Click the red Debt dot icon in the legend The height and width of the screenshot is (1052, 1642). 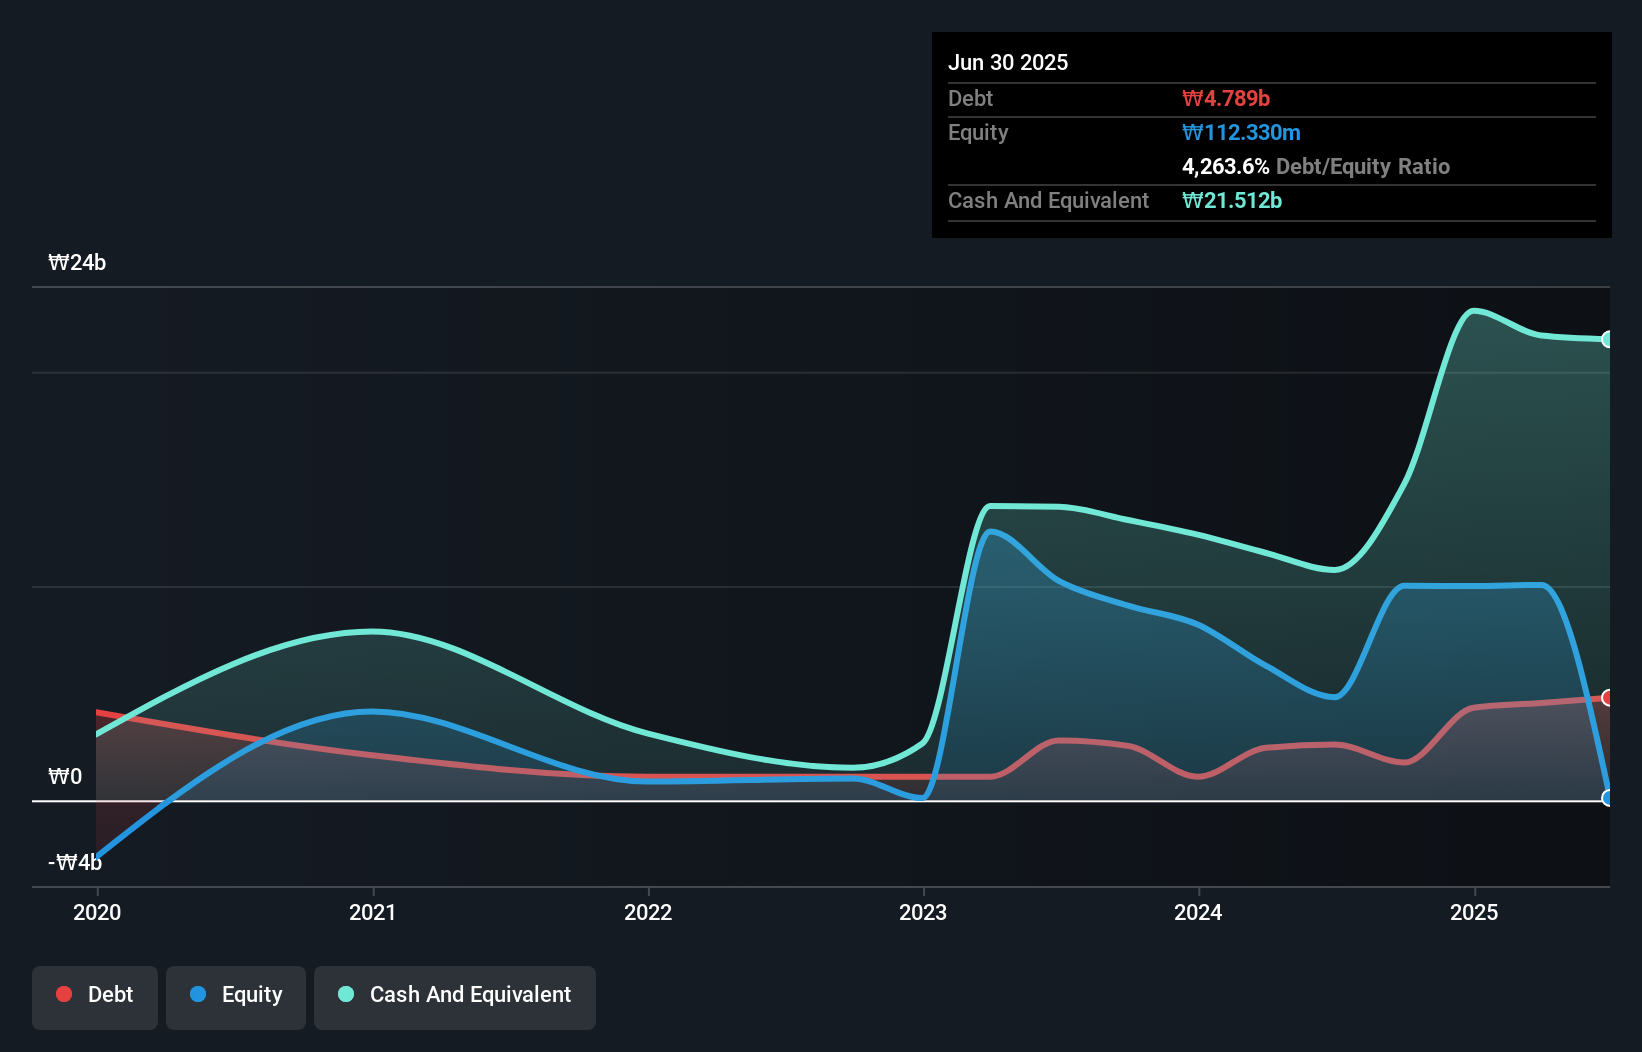click(x=64, y=994)
